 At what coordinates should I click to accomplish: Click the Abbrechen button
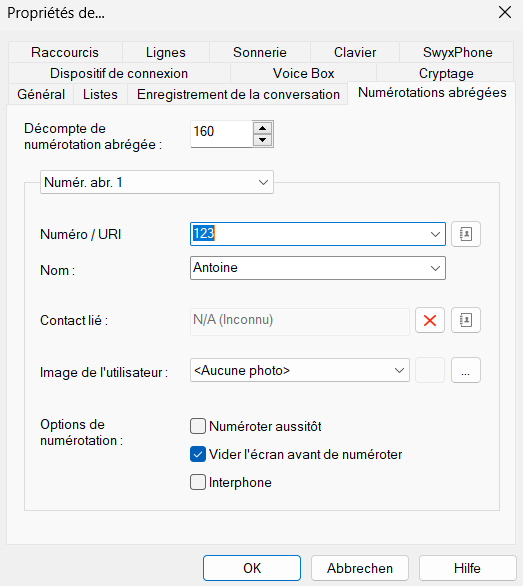click(x=360, y=568)
